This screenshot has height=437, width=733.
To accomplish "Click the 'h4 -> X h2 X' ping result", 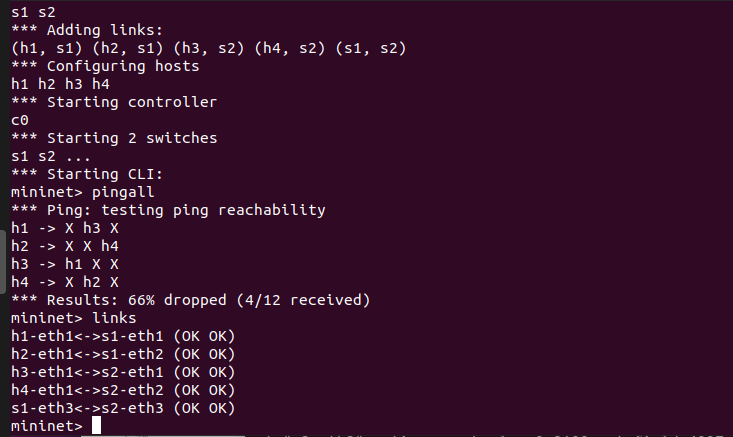I will coord(64,282).
